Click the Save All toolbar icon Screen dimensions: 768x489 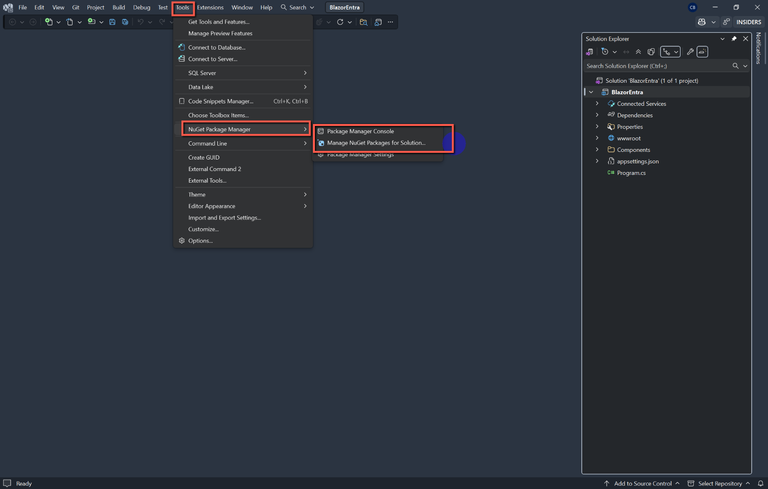coord(124,21)
